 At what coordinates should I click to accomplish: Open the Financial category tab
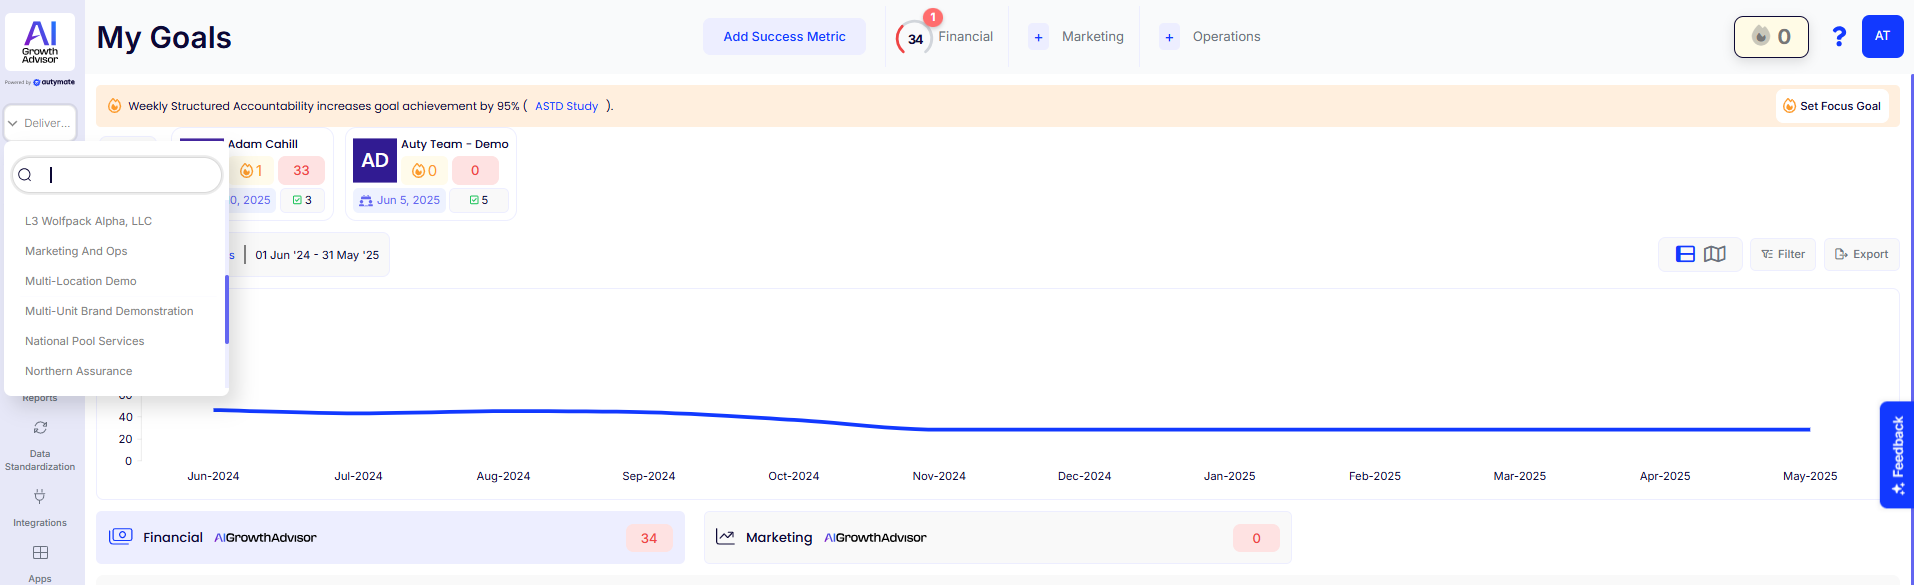pyautogui.click(x=965, y=37)
